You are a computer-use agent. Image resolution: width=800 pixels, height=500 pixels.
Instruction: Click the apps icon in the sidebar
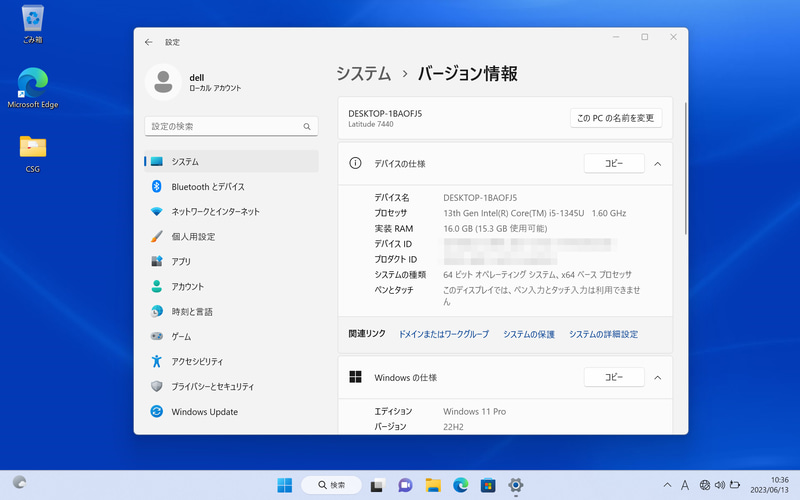157,261
